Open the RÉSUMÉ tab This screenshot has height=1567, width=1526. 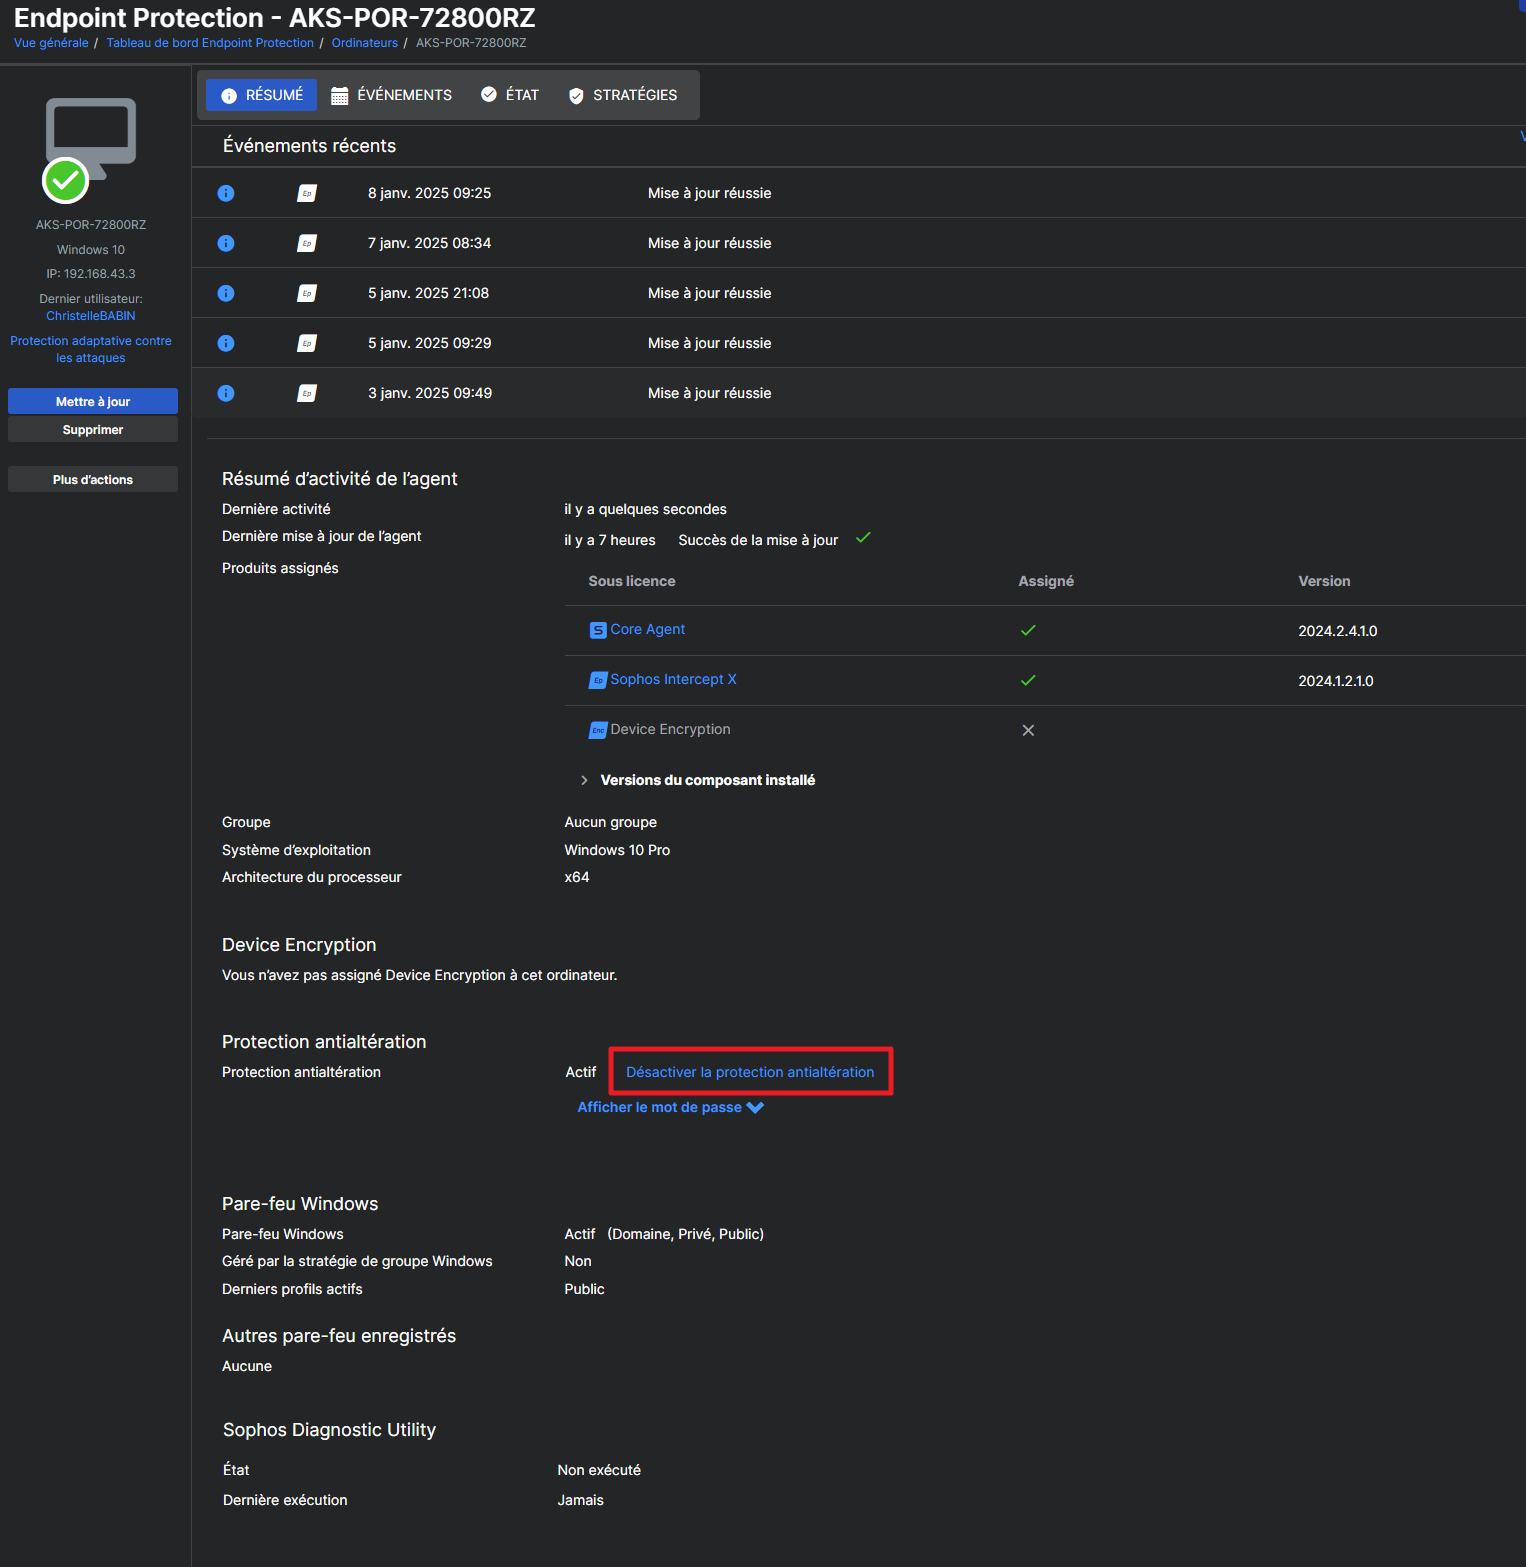click(x=261, y=95)
